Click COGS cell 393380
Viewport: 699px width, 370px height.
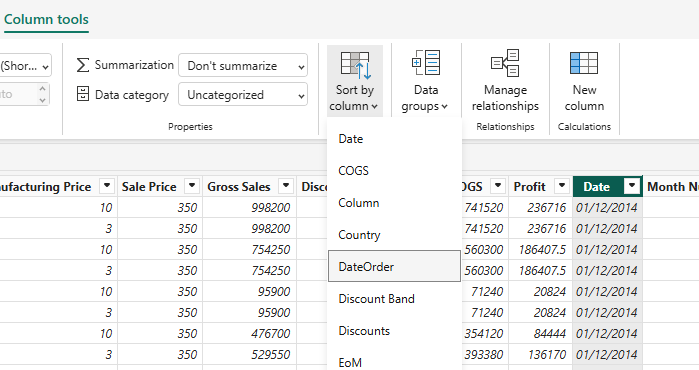coord(484,354)
